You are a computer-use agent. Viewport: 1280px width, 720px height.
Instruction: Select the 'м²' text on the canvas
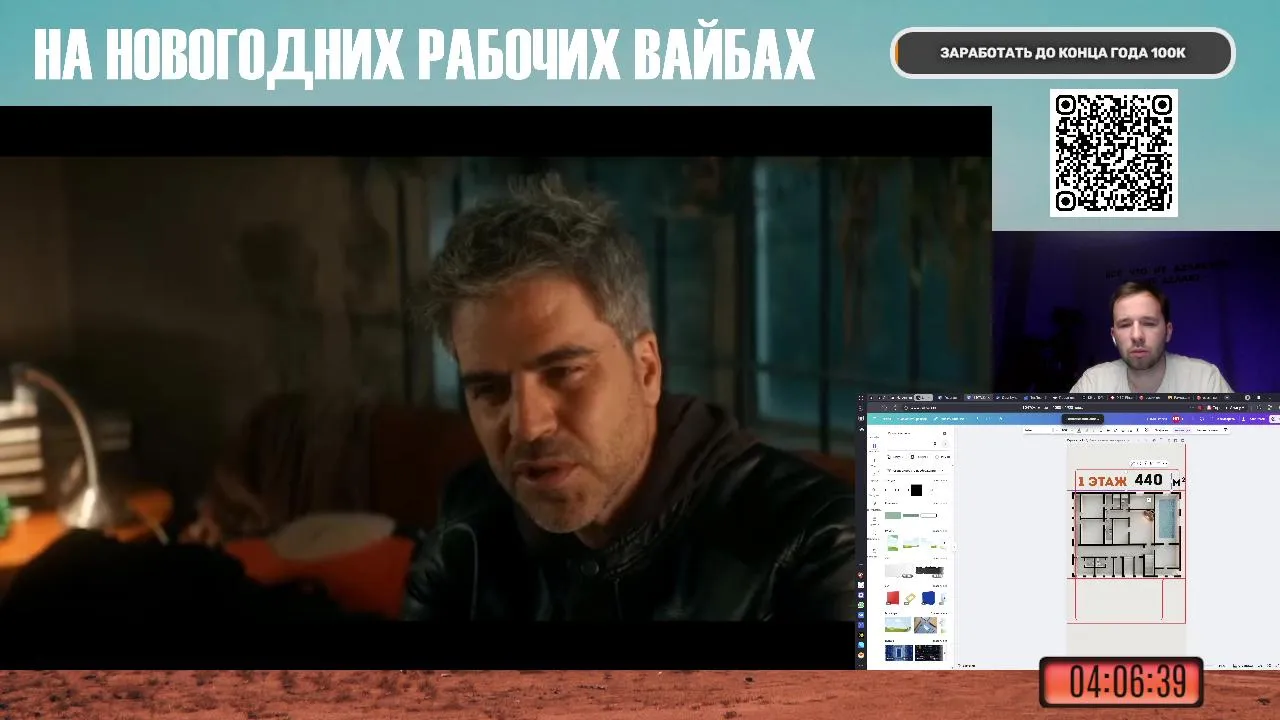coord(1178,482)
